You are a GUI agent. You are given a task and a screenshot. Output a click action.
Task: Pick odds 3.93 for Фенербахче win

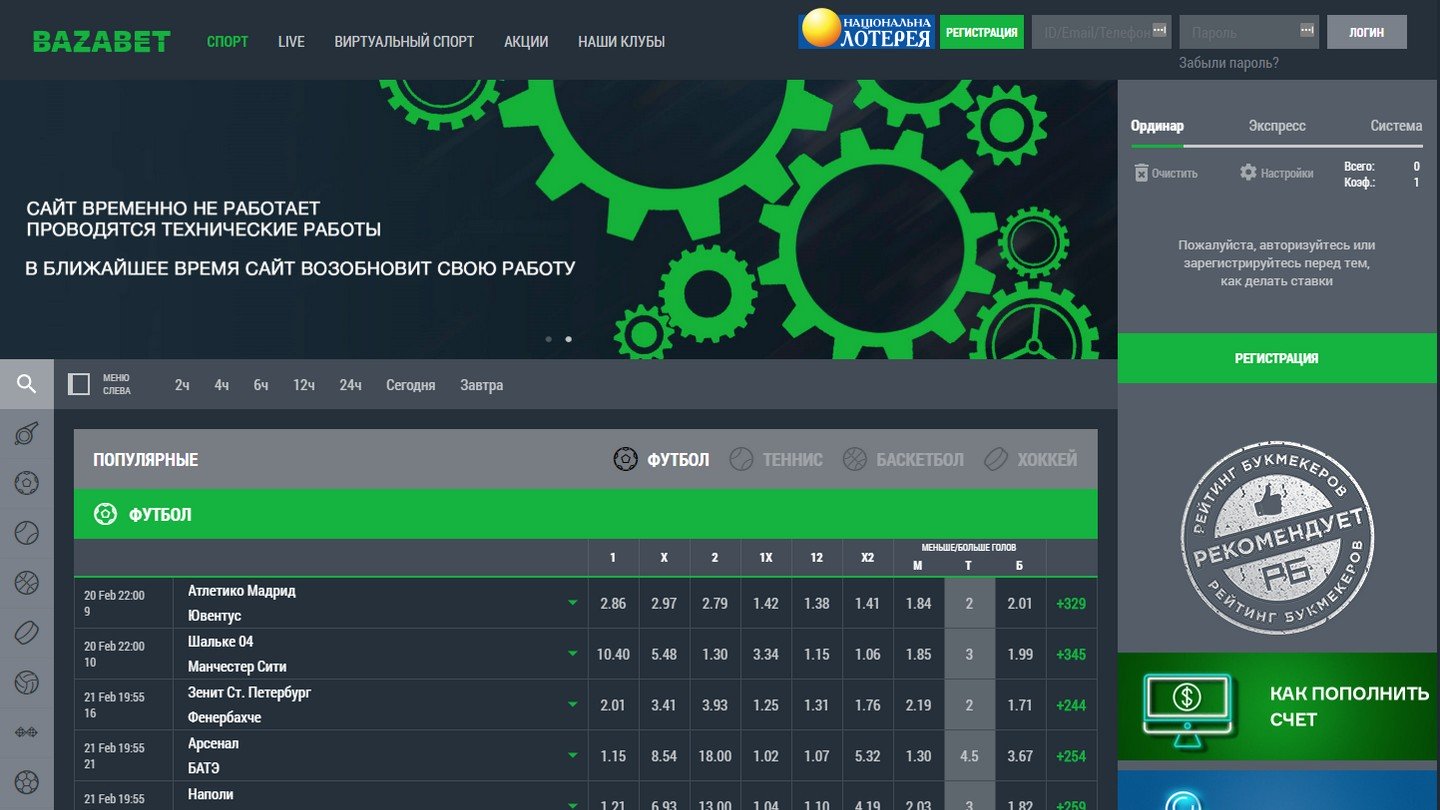(x=715, y=705)
